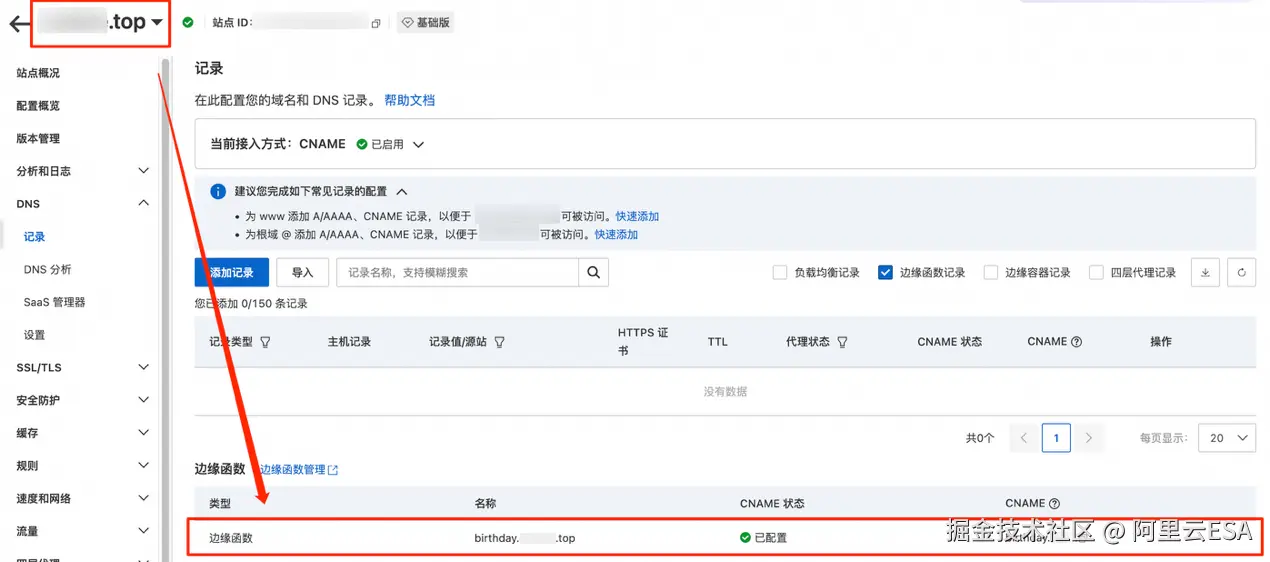Open the site domain dropdown arrow
Image resolution: width=1270 pixels, height=562 pixels.
point(157,24)
